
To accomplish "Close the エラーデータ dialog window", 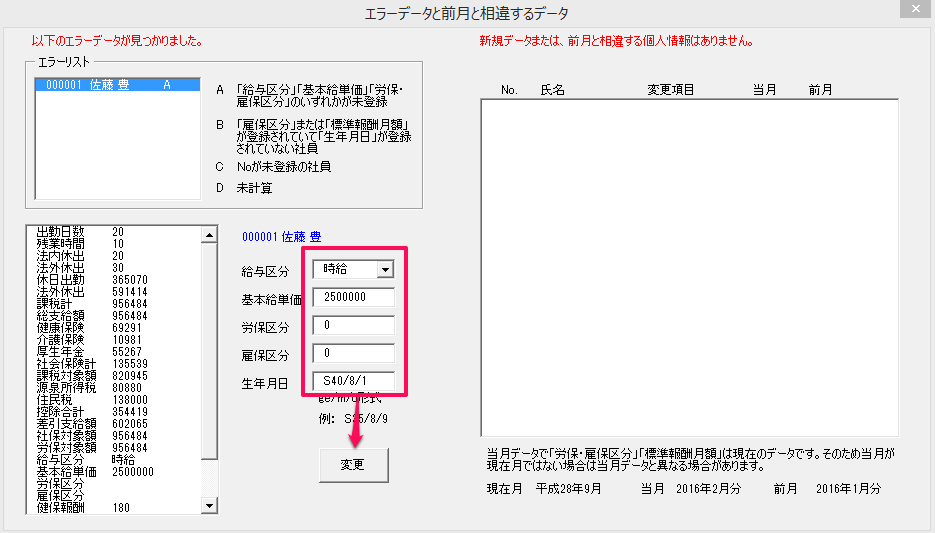I will [x=912, y=12].
